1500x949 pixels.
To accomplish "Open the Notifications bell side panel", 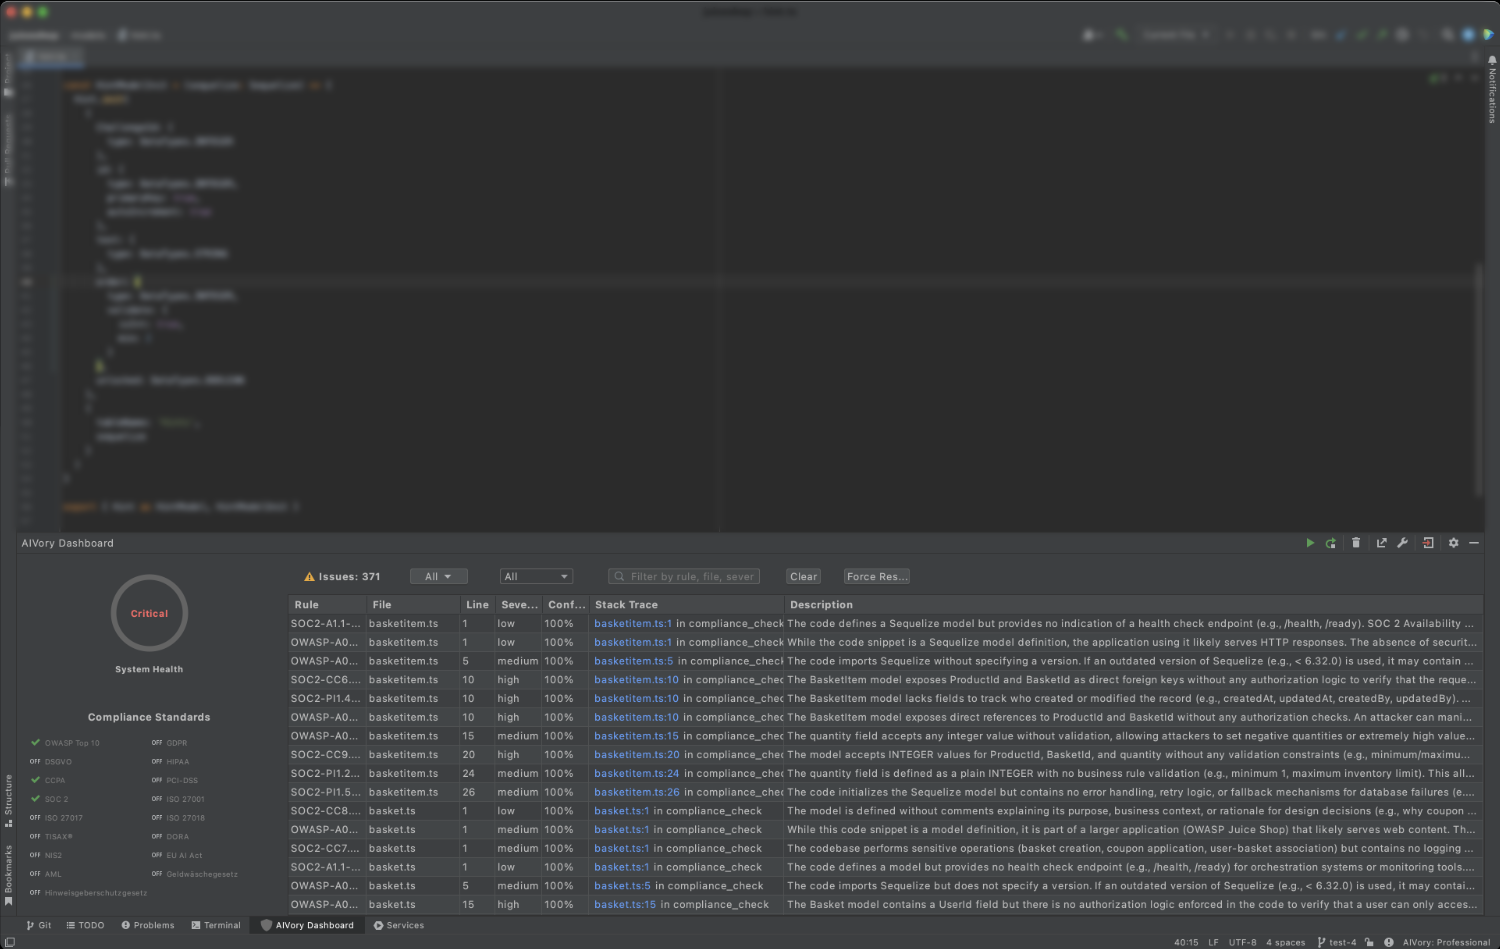I will pos(1492,89).
